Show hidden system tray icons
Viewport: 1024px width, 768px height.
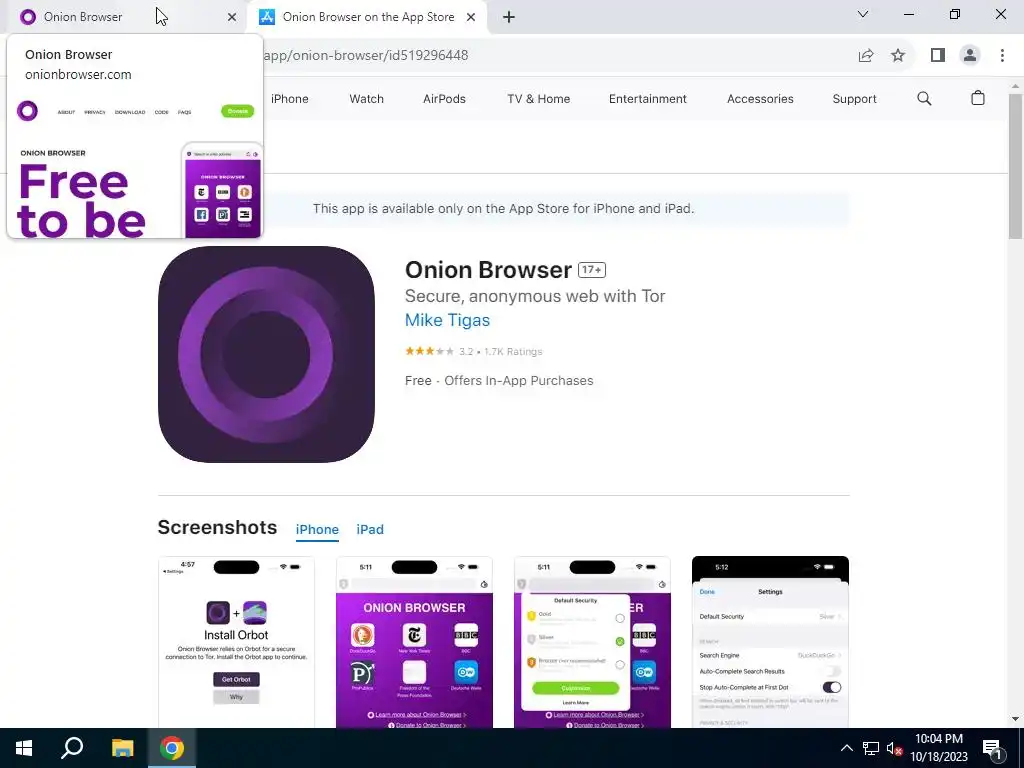coord(846,748)
